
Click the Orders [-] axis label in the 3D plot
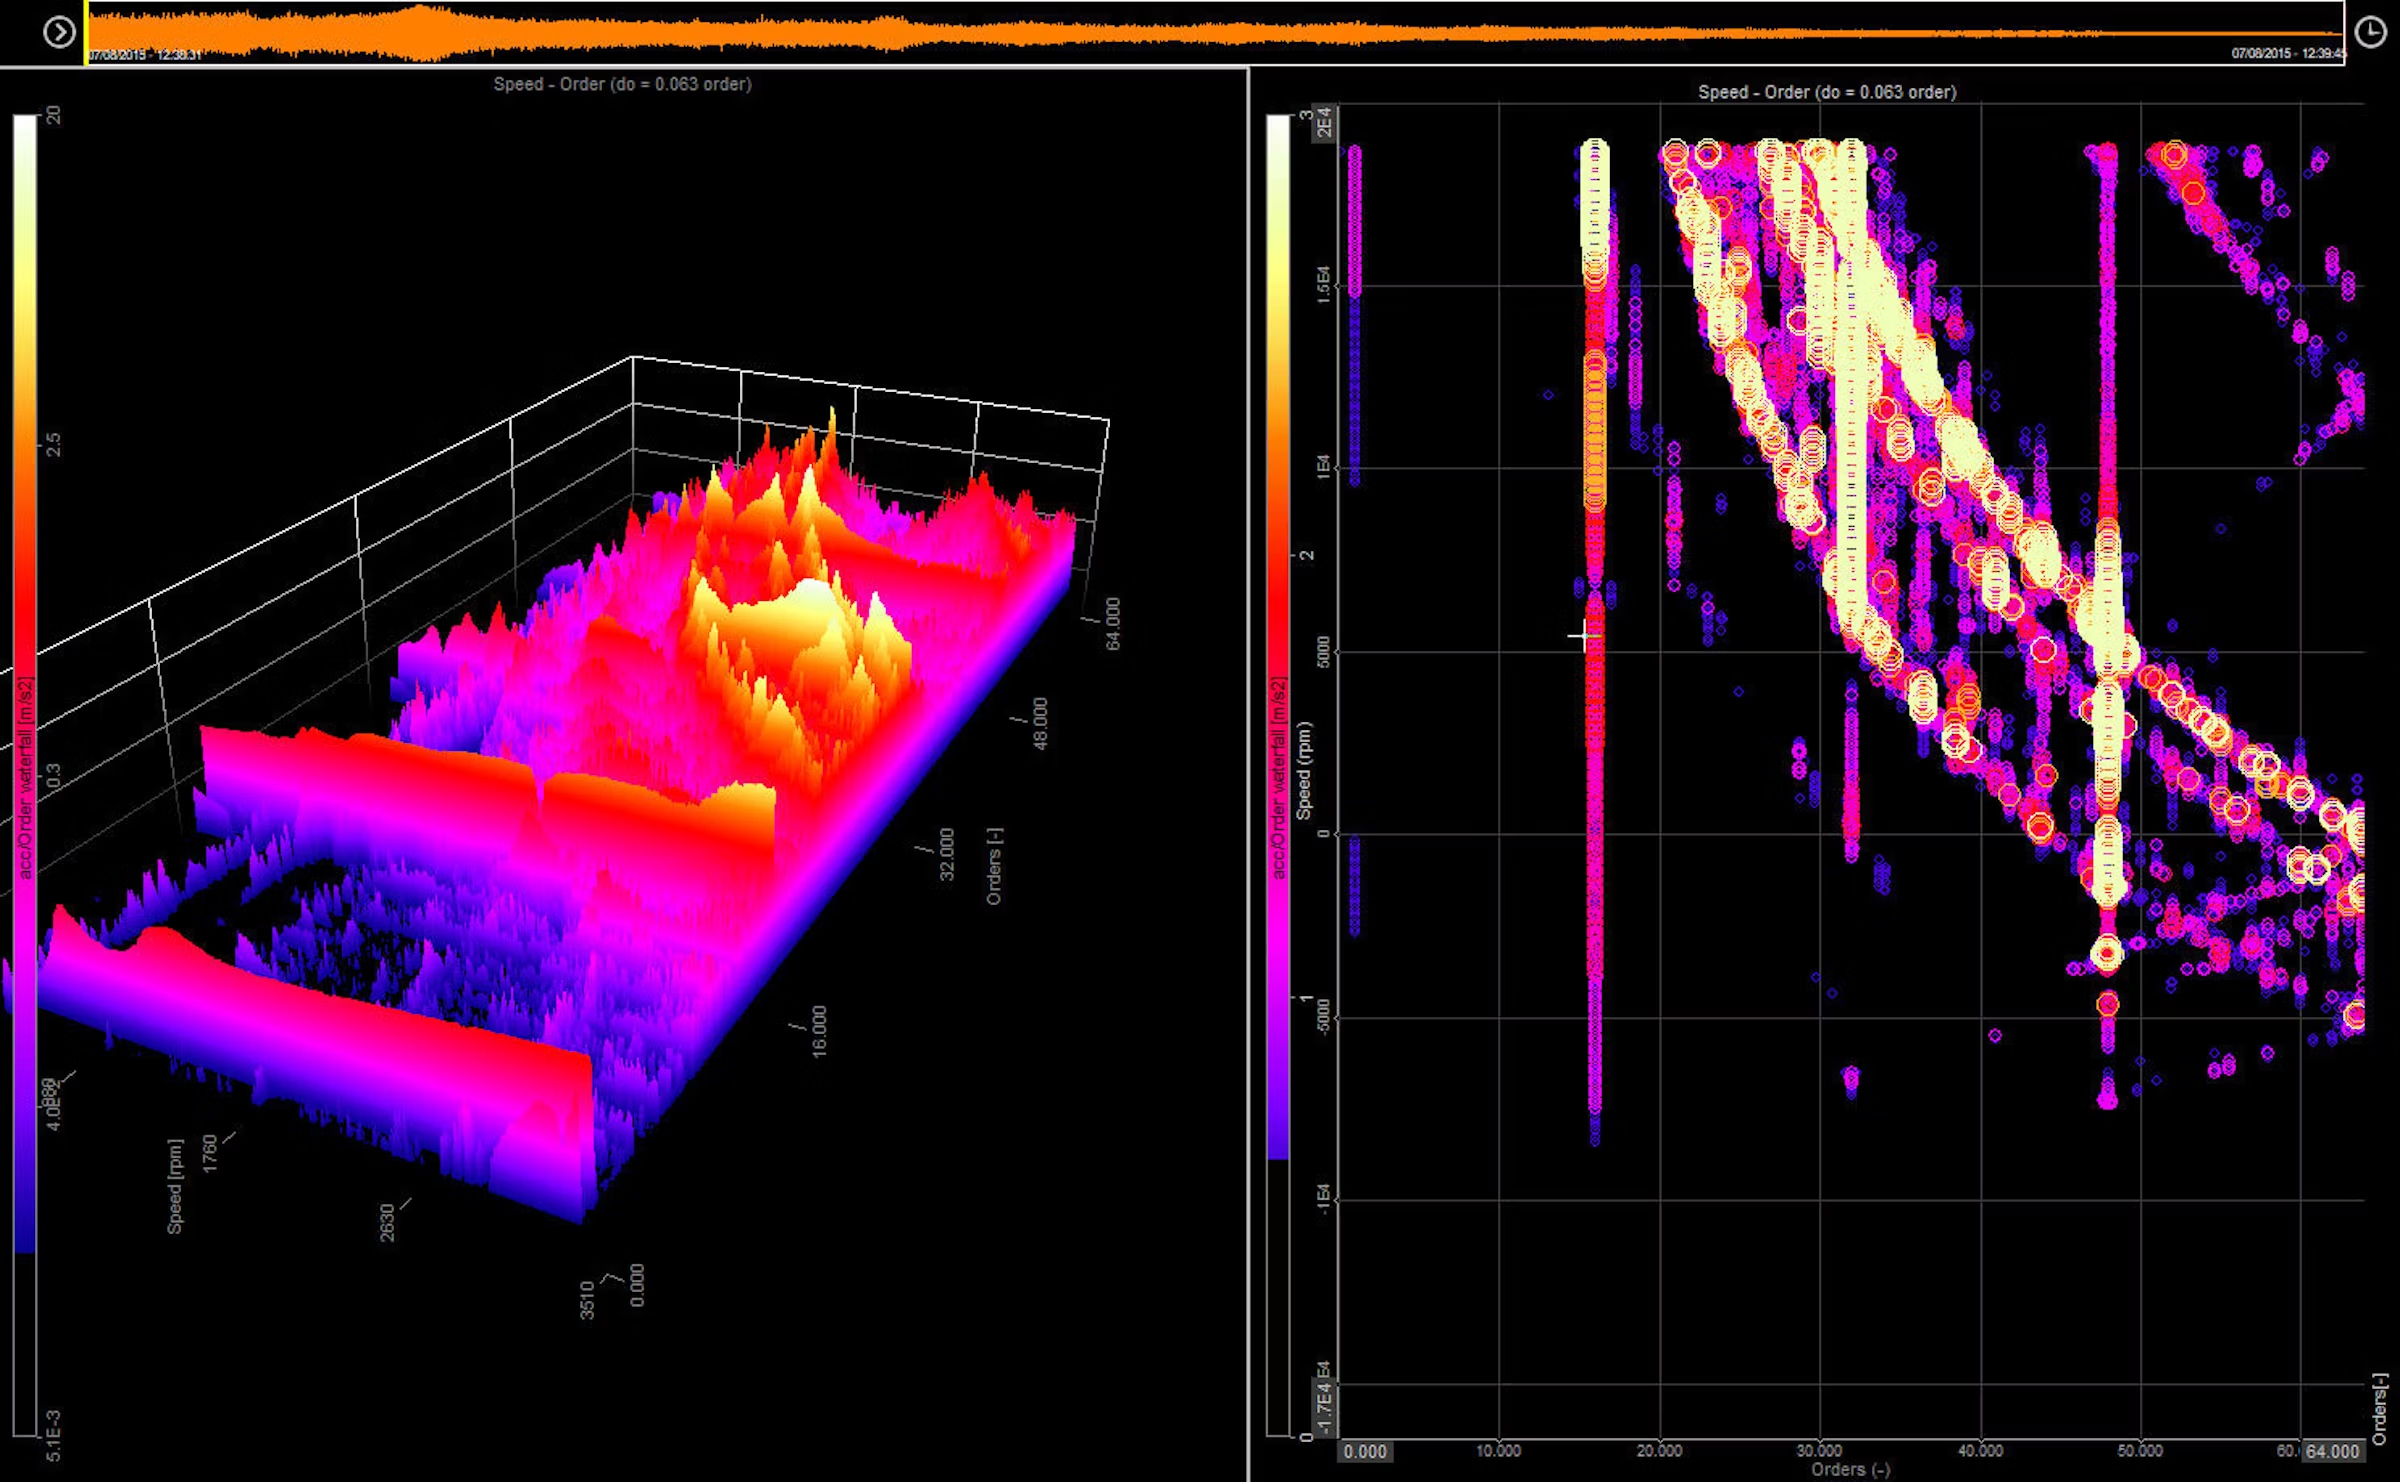click(x=994, y=866)
